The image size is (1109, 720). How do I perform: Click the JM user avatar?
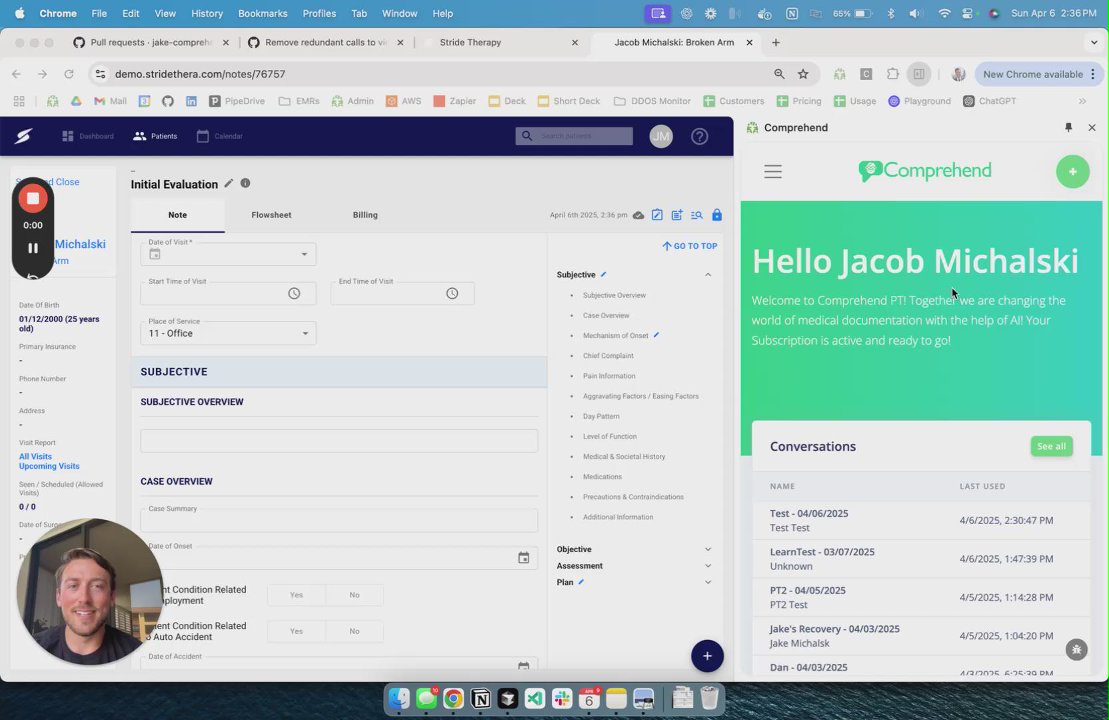[661, 137]
